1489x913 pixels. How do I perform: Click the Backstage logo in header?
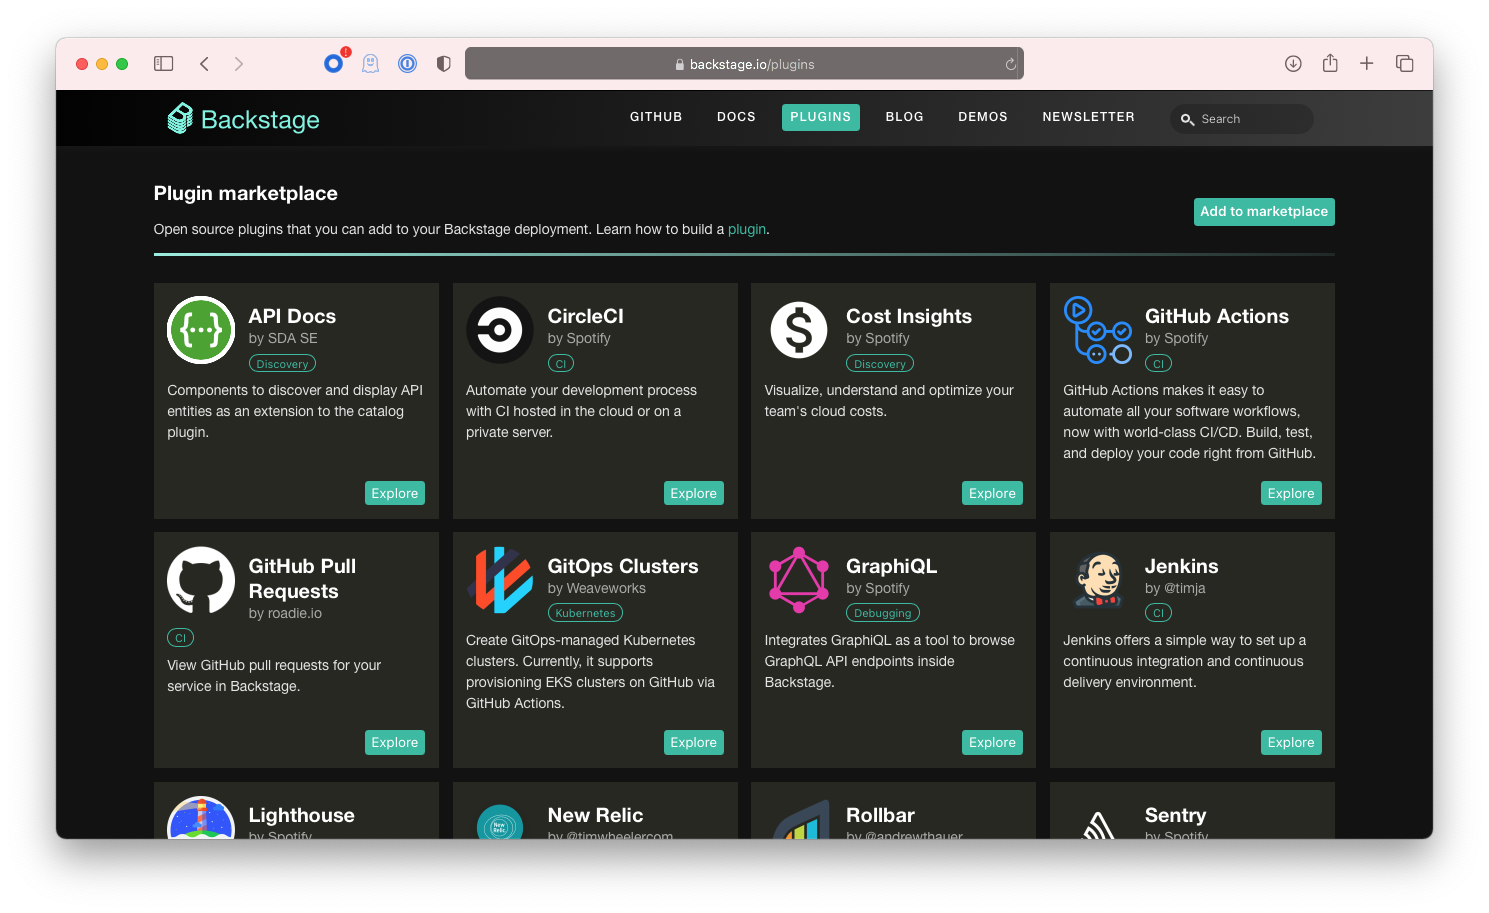[243, 119]
